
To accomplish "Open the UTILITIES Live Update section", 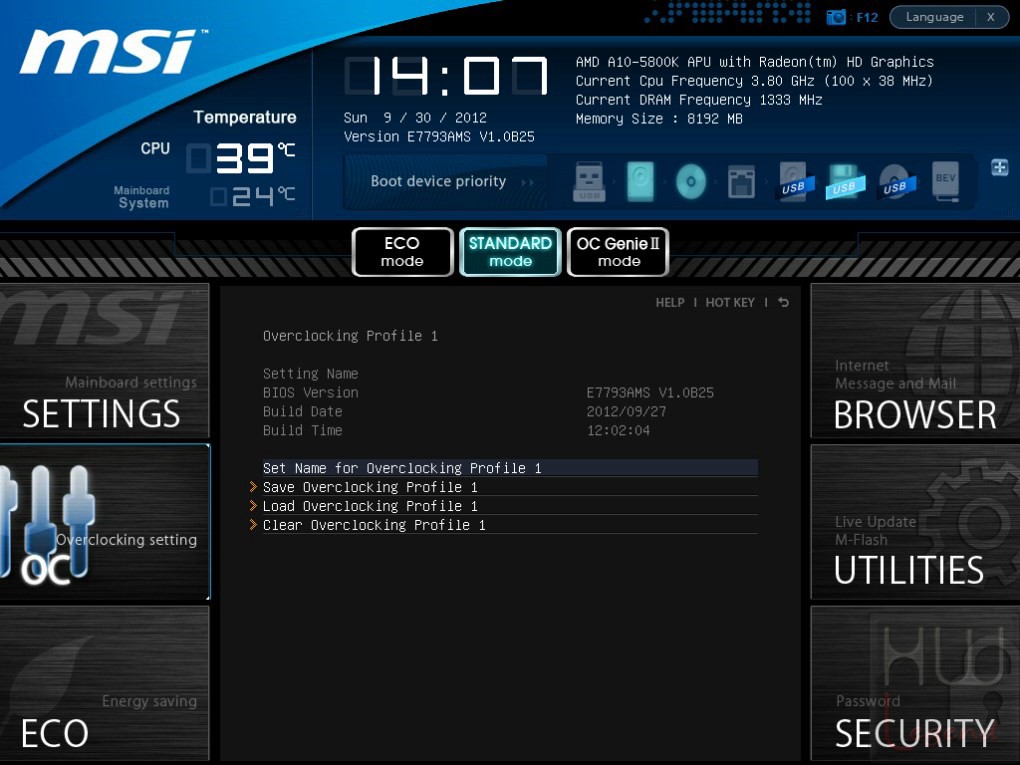I will (915, 522).
